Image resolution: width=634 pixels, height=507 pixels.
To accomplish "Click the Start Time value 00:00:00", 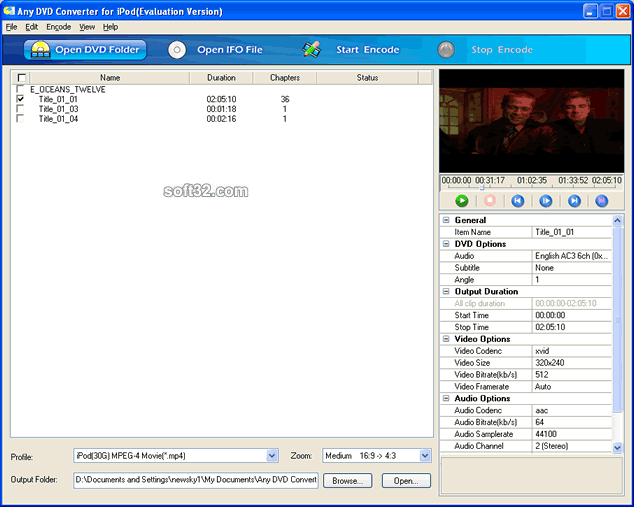I will (x=572, y=315).
